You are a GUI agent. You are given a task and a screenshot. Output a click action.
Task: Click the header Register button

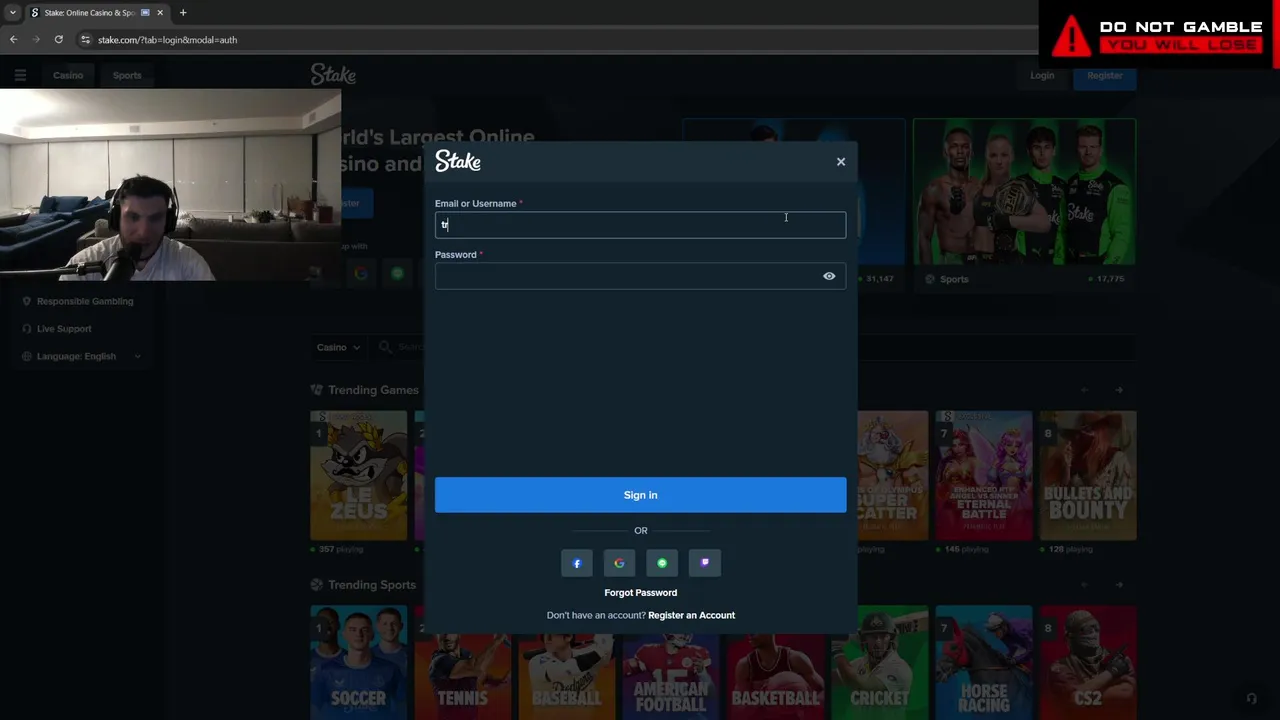pos(1105,75)
